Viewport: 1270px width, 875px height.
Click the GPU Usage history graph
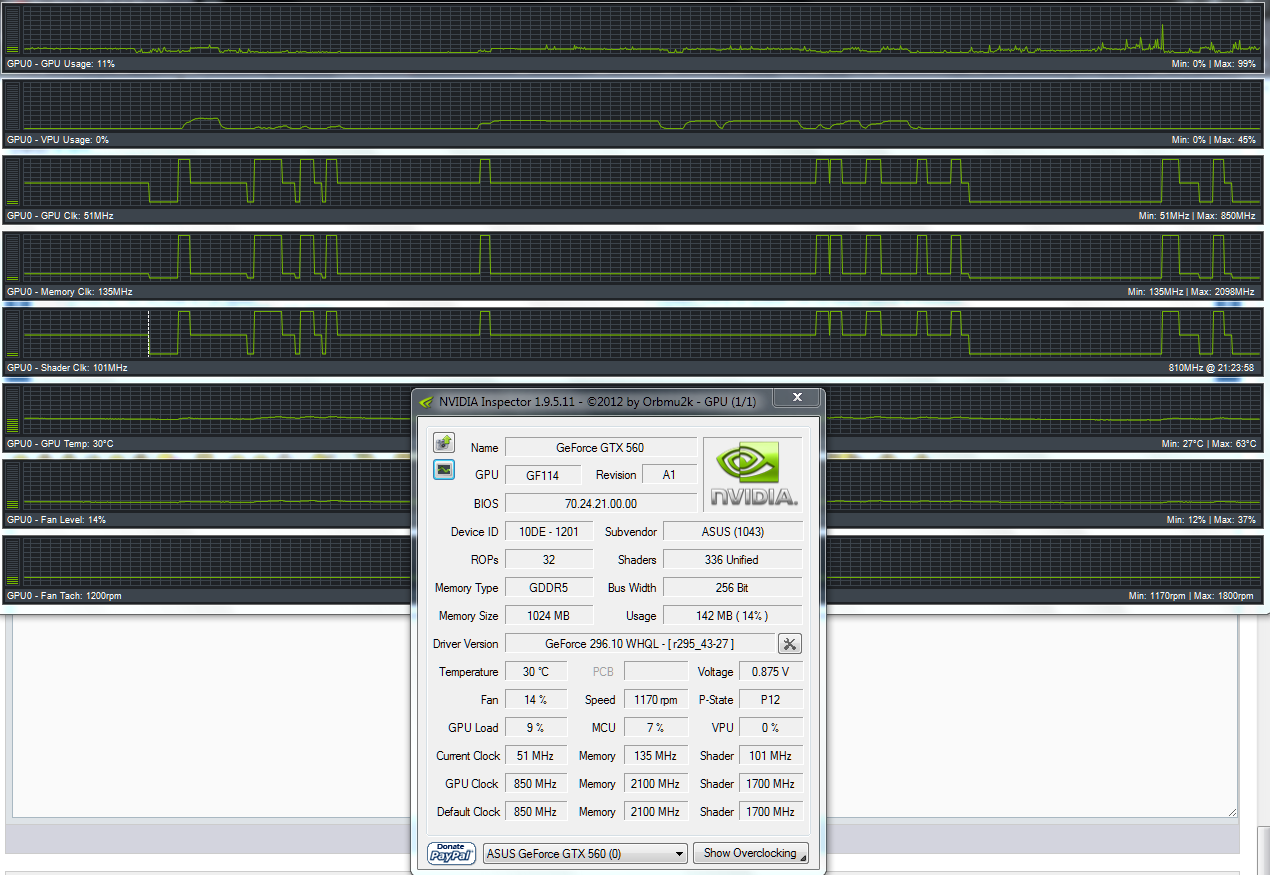(x=642, y=30)
